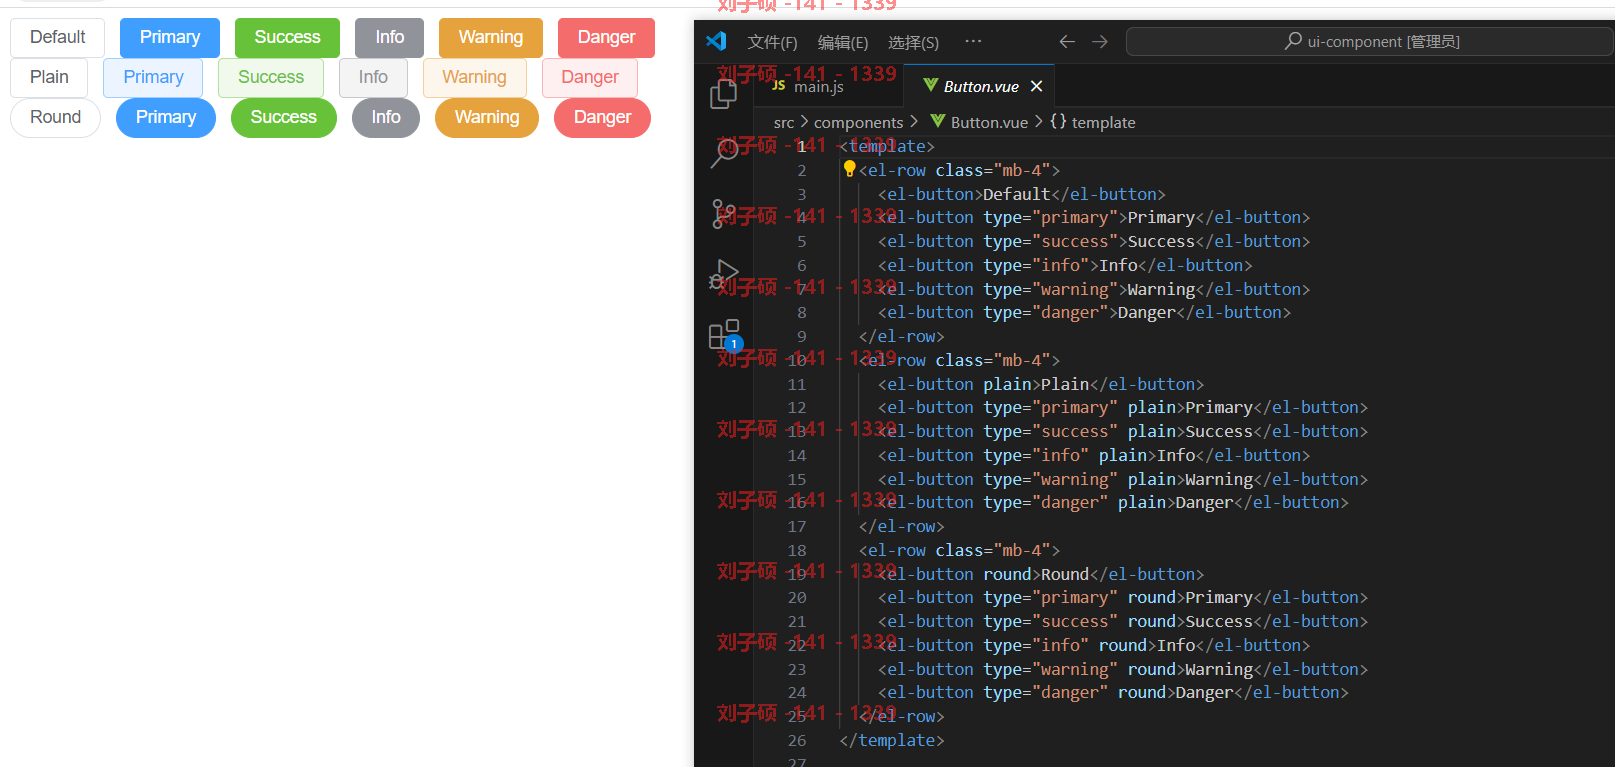
Task: Click the closing </template> tag on line 26
Action: [892, 740]
